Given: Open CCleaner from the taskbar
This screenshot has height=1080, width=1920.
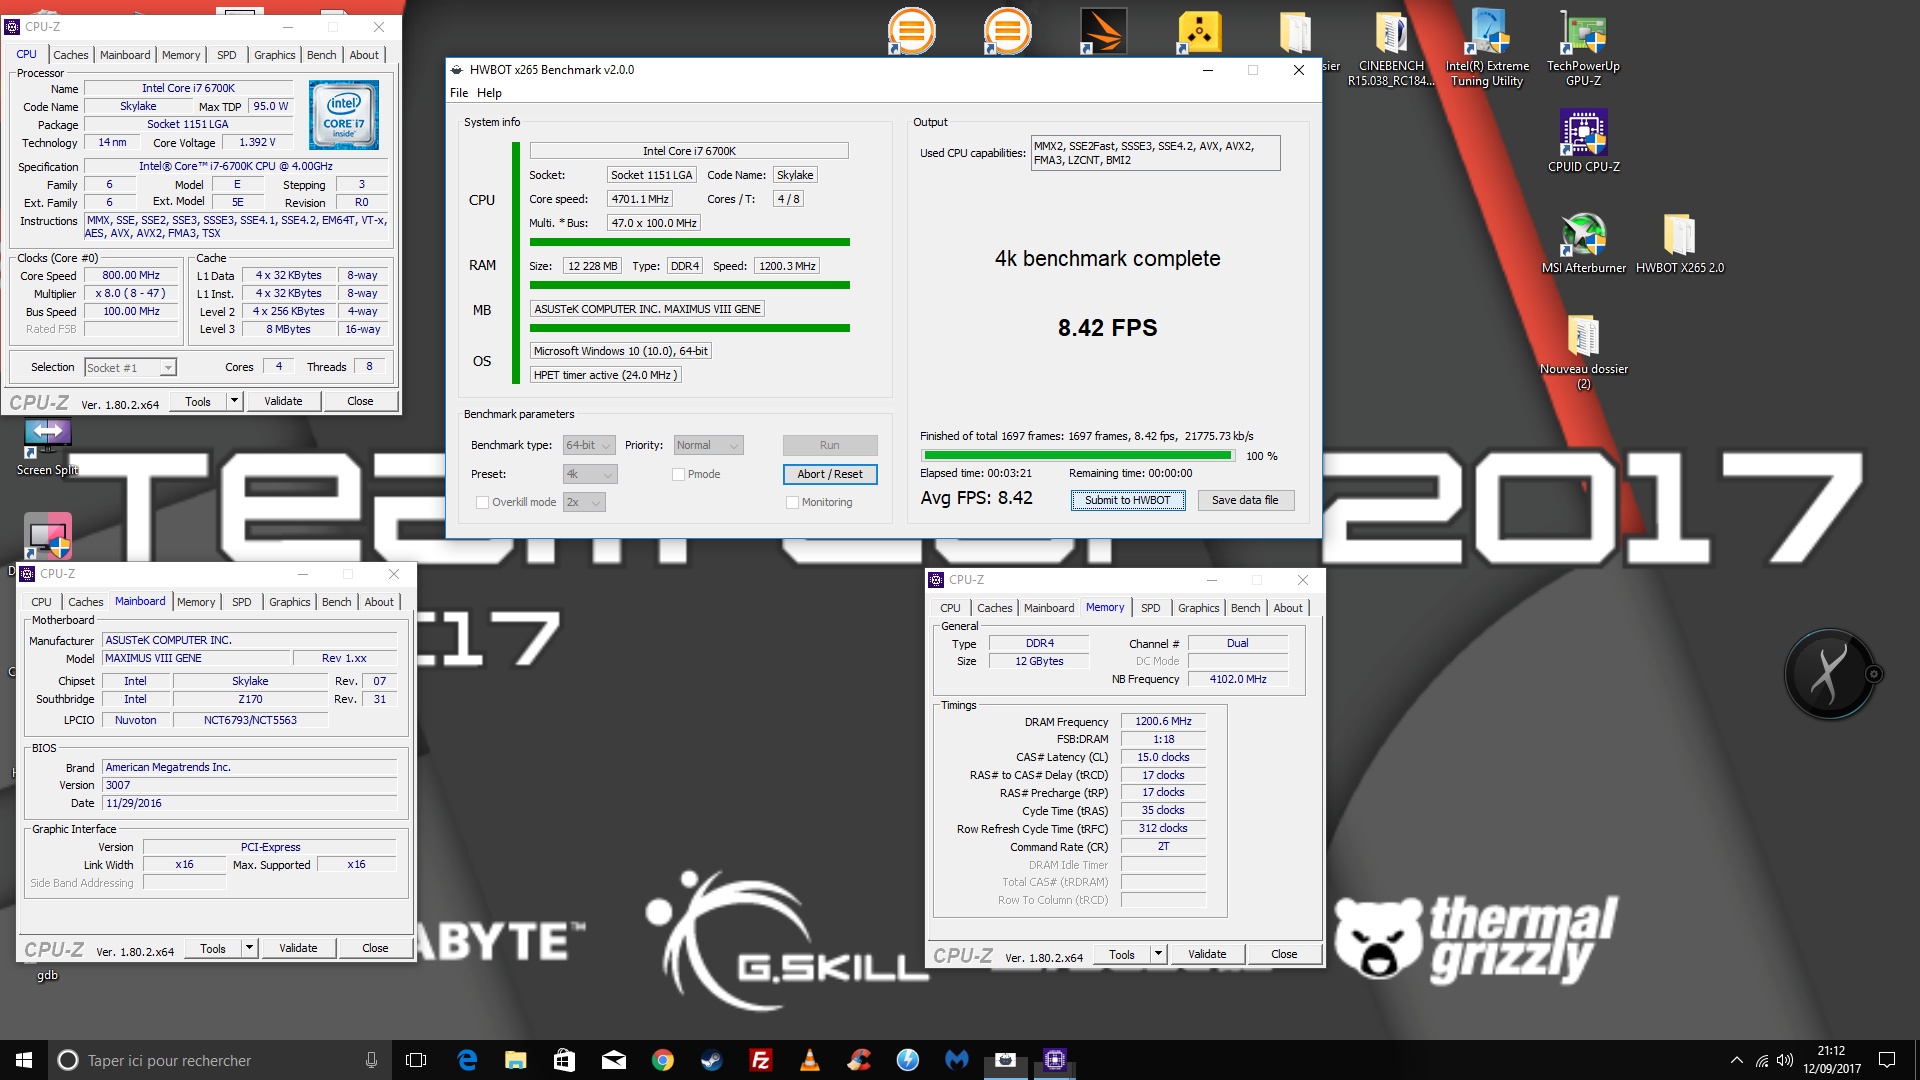Looking at the screenshot, I should [x=858, y=1060].
